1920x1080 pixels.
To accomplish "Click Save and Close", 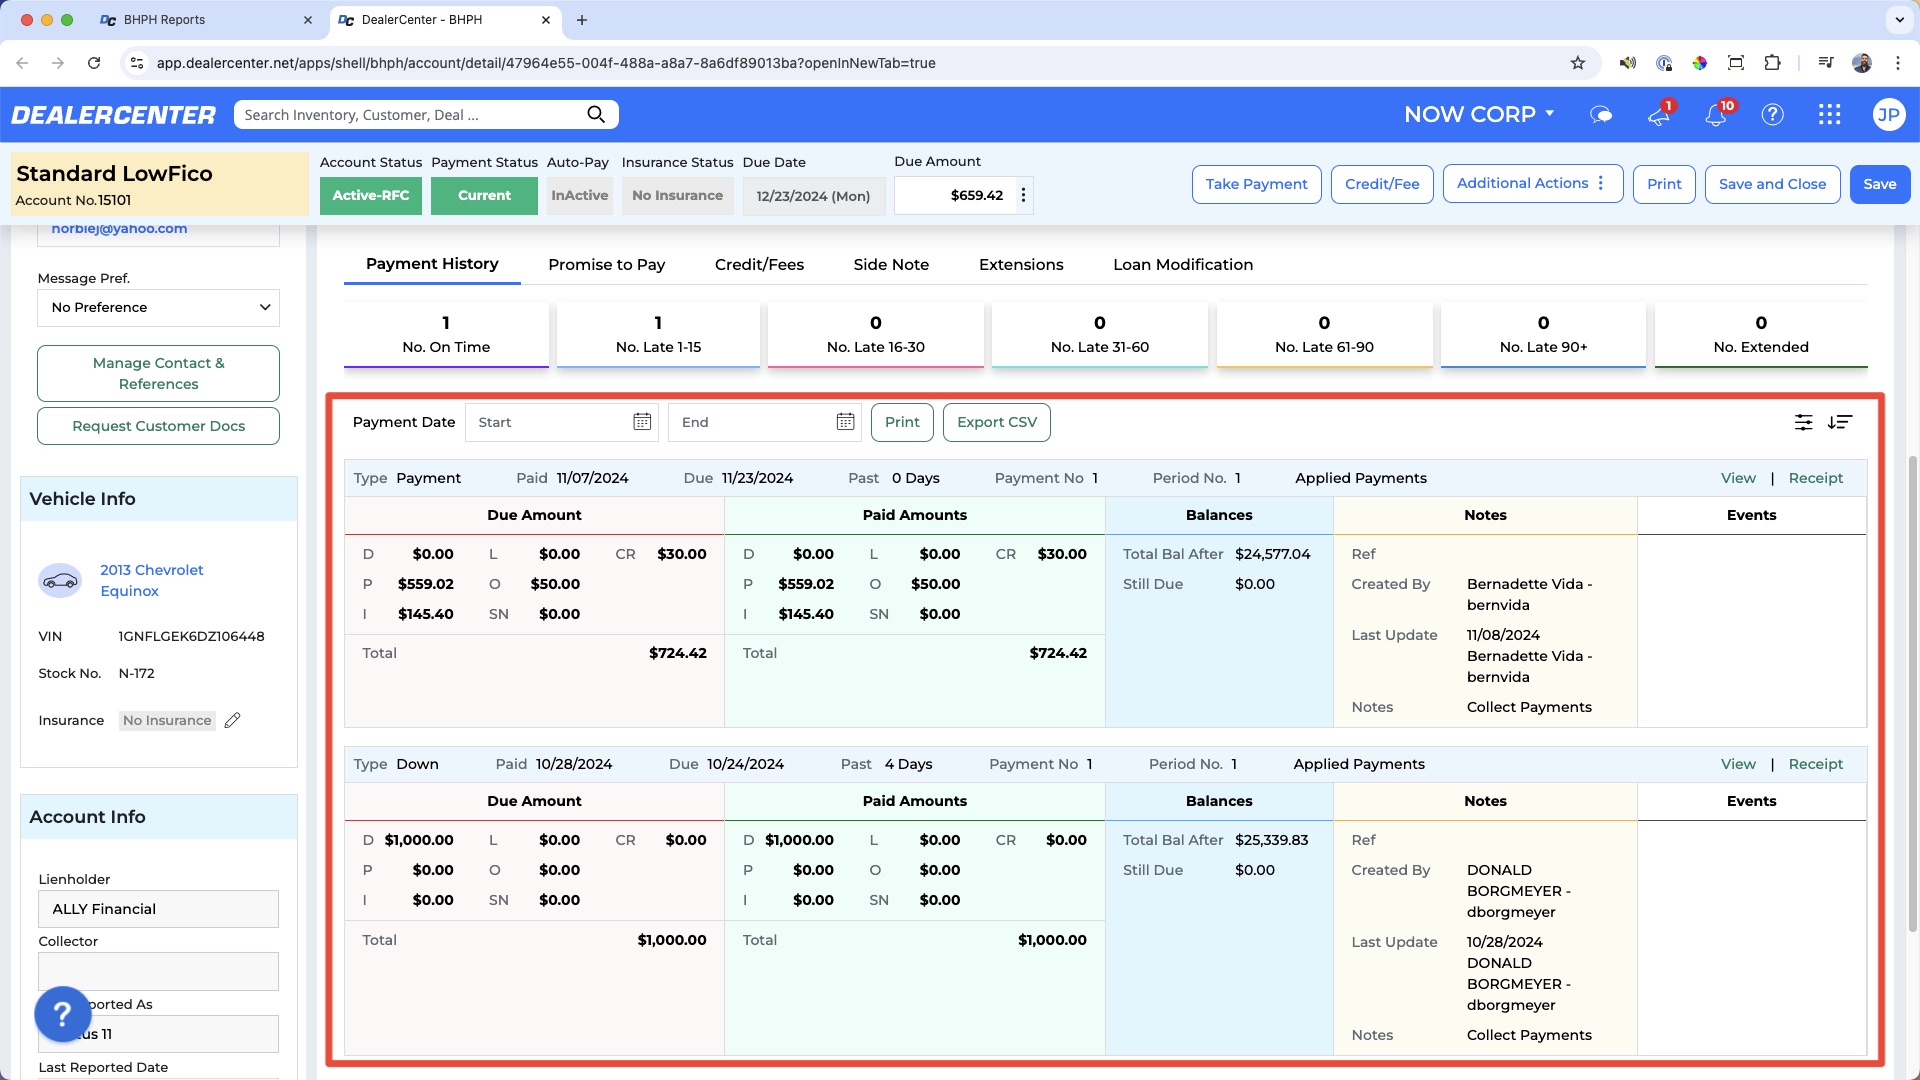I will [1772, 184].
